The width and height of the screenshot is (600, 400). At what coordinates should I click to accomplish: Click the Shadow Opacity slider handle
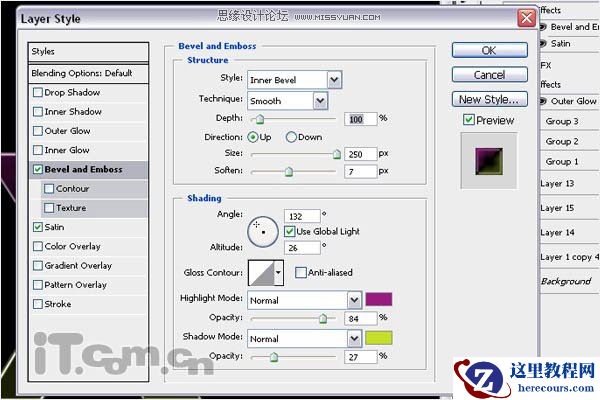click(x=274, y=357)
